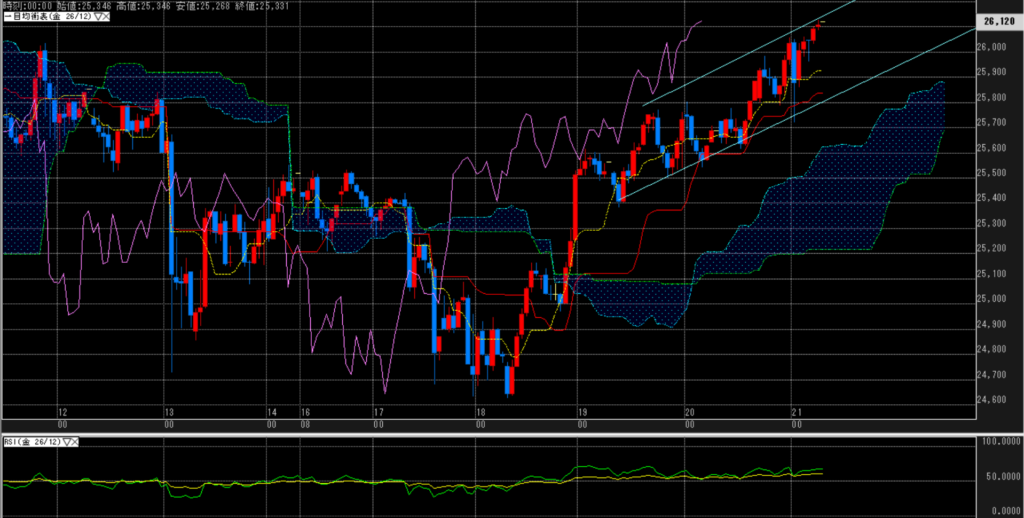Click the 100.0000 level on RSI axis

998,440
